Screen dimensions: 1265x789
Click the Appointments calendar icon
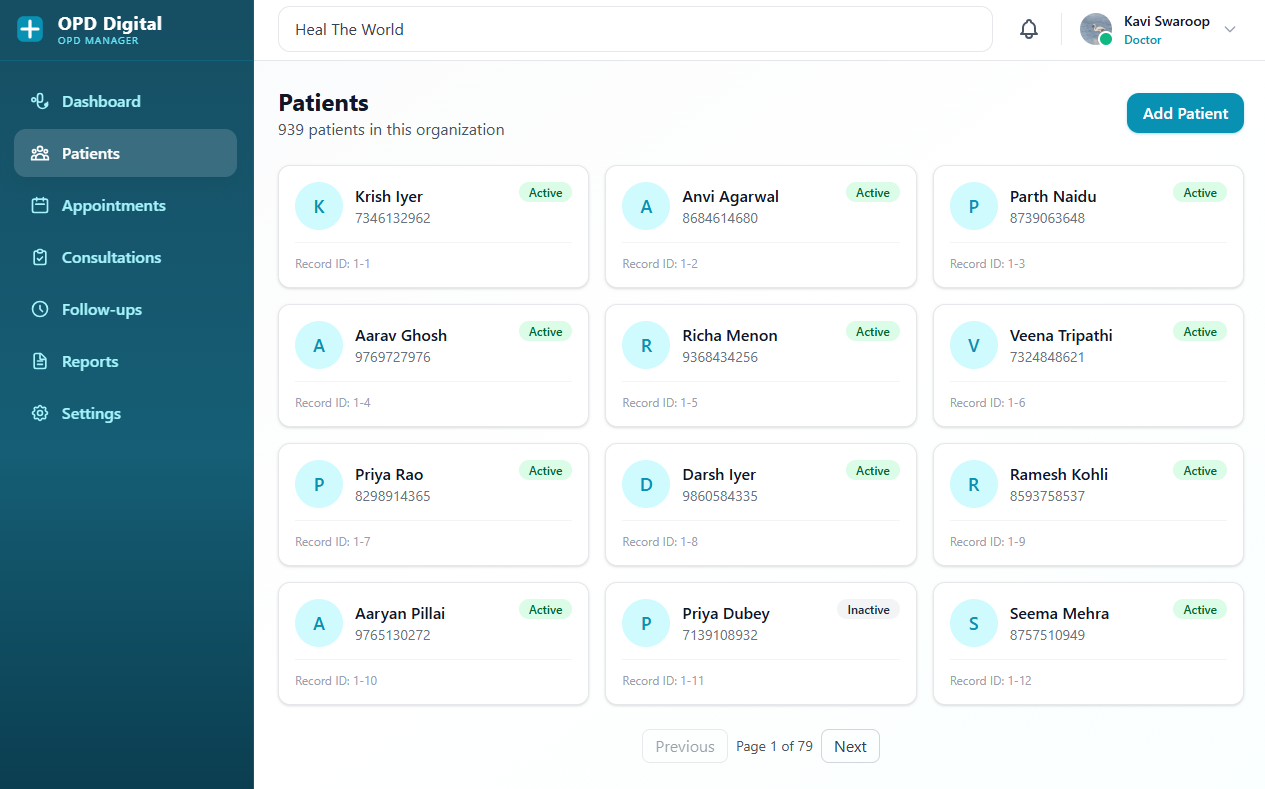tap(40, 205)
